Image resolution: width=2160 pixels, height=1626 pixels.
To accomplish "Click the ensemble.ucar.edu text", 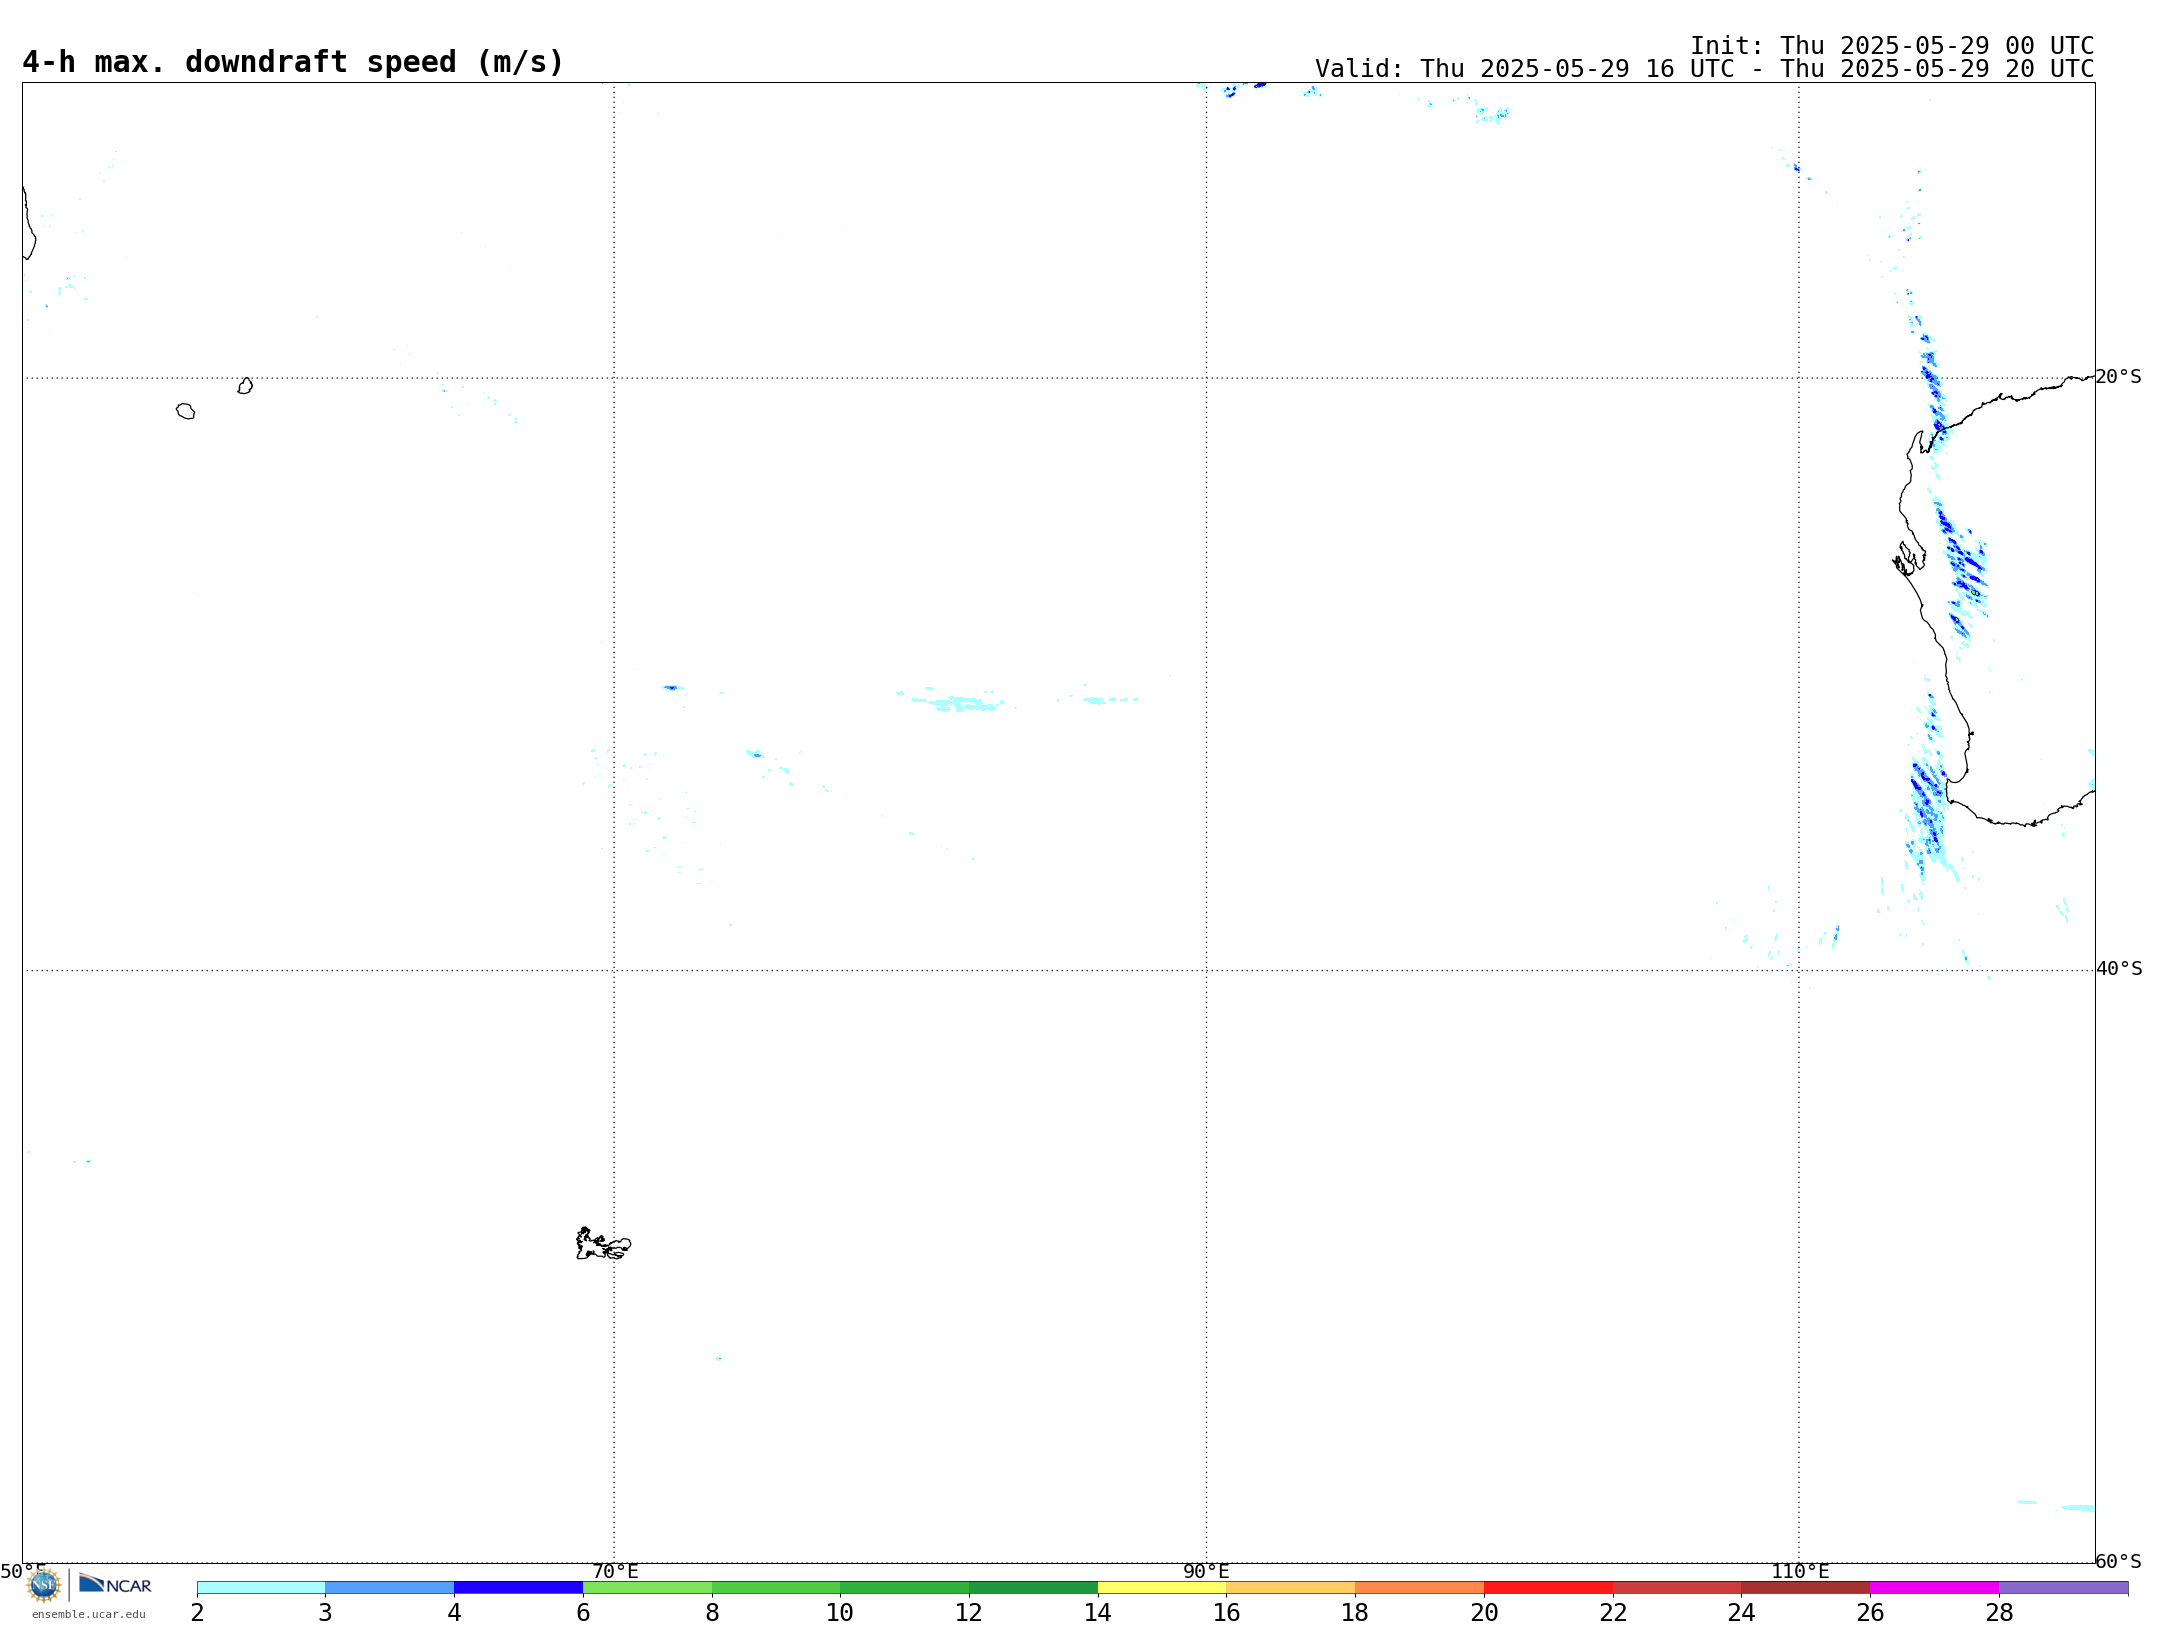I will pos(89,1614).
